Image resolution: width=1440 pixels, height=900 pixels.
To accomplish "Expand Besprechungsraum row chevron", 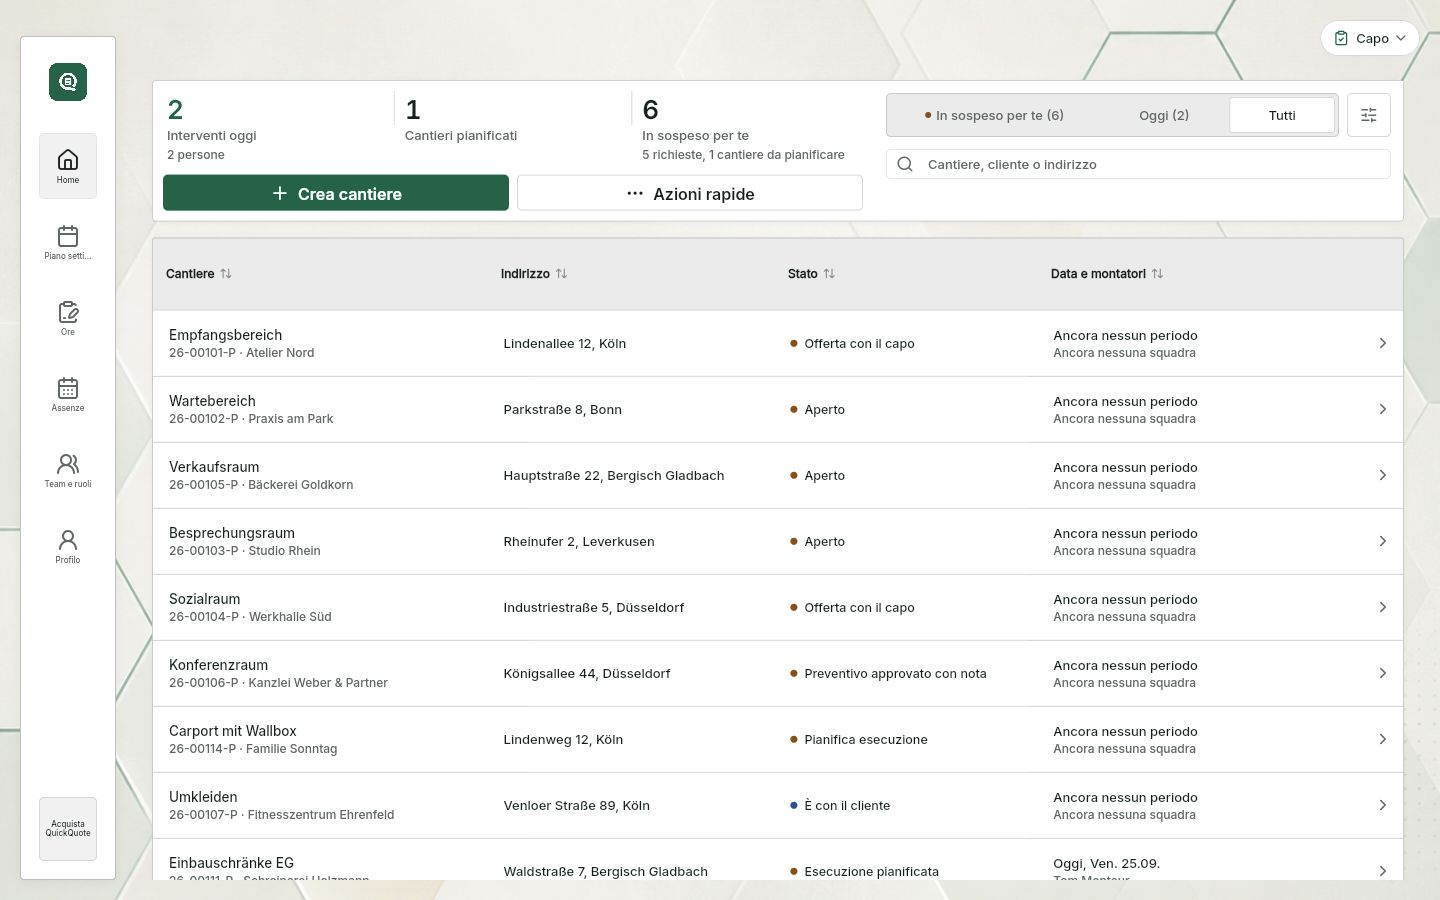I will pos(1383,541).
